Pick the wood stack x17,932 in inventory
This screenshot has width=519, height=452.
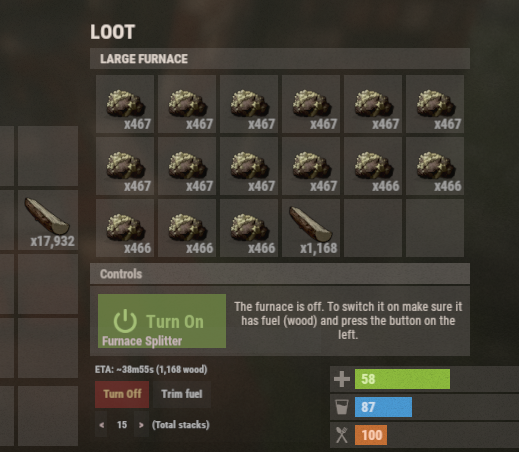pos(48,220)
